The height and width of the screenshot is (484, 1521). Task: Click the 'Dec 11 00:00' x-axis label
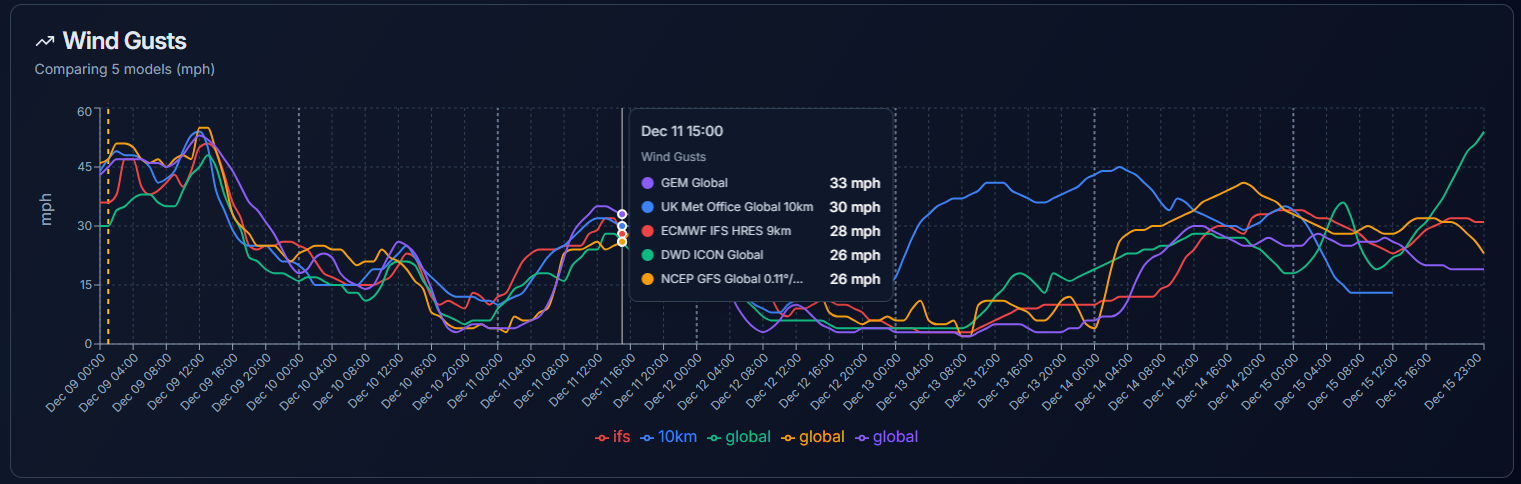click(x=476, y=381)
